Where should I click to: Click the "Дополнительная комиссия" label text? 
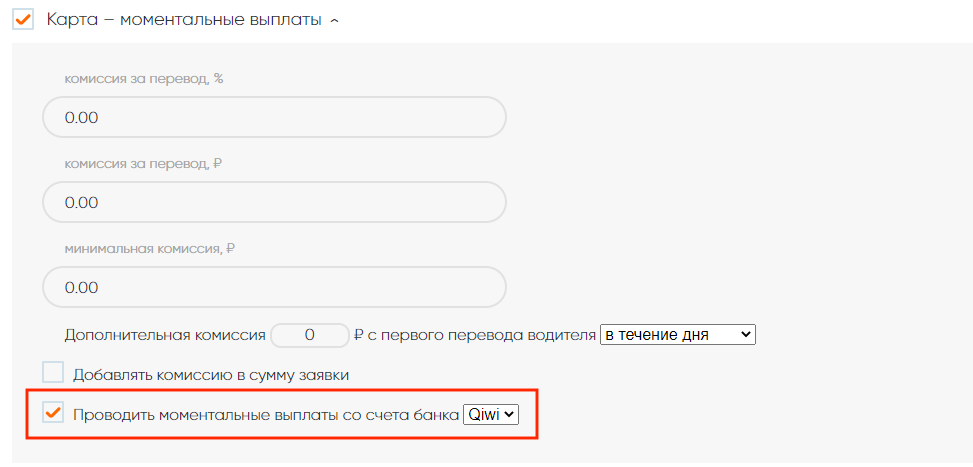pyautogui.click(x=165, y=335)
